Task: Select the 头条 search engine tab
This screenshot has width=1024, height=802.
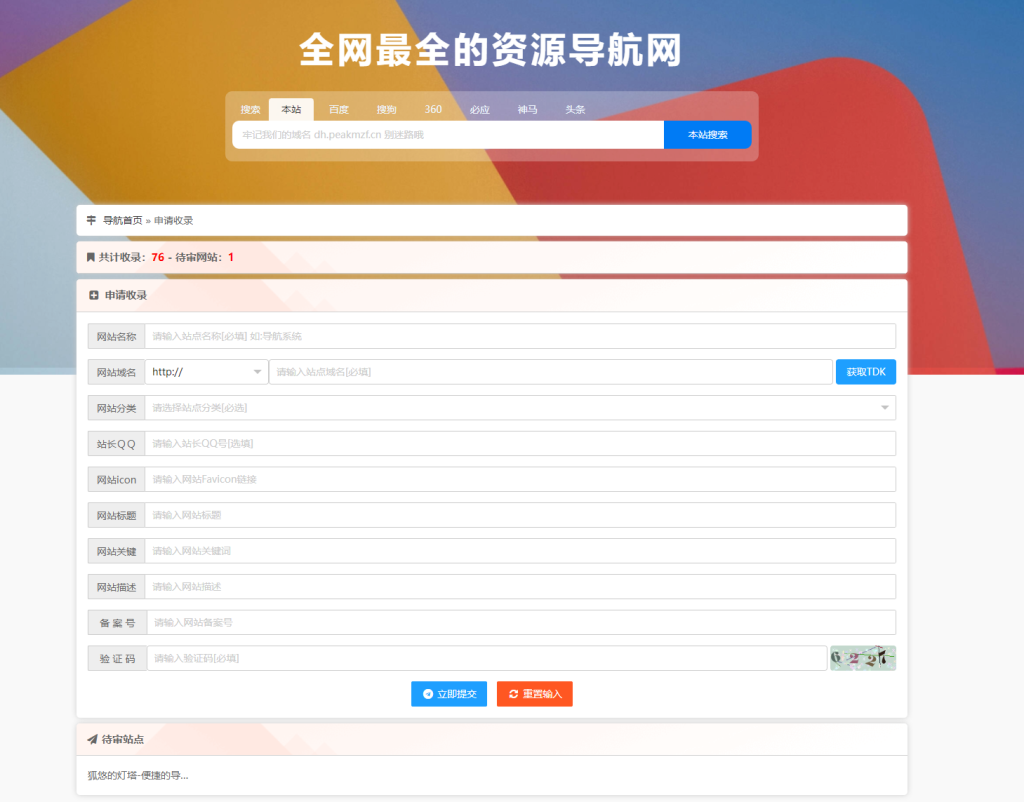Action: pyautogui.click(x=574, y=109)
